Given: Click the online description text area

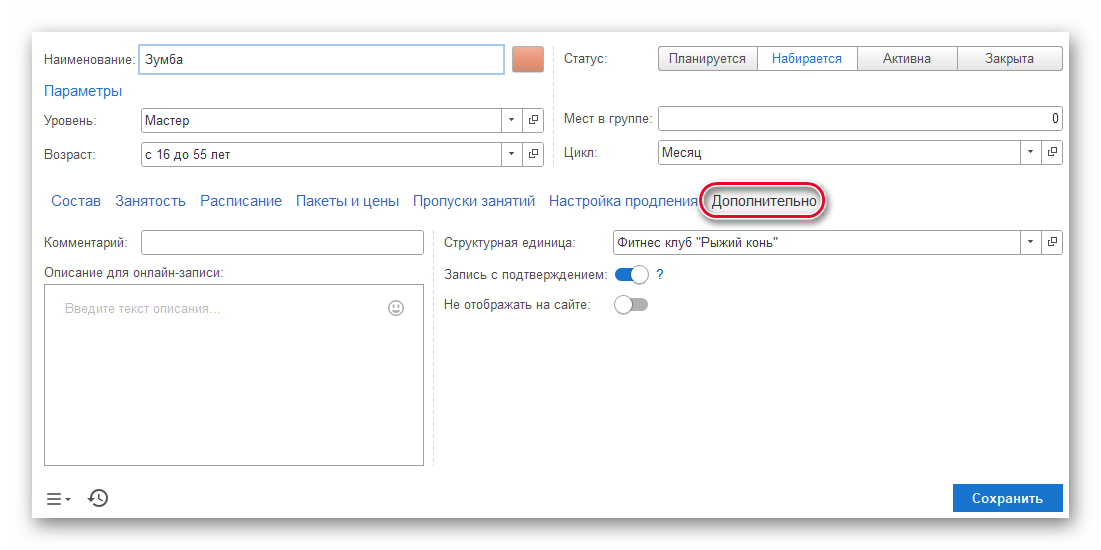Looking at the screenshot, I should pos(234,374).
